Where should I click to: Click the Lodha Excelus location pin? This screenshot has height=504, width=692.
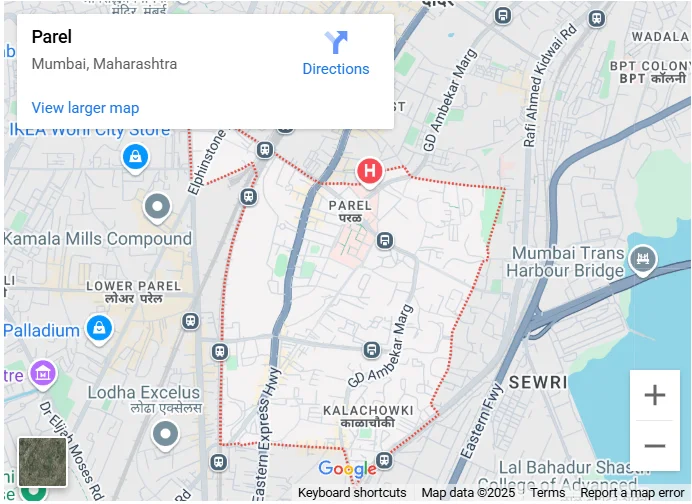pos(165,435)
